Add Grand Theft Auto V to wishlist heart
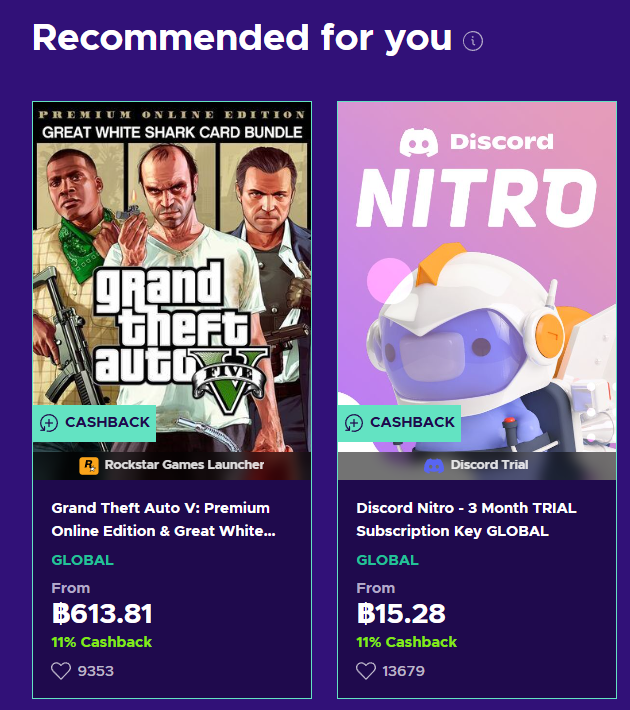The image size is (630, 710). pos(61,670)
